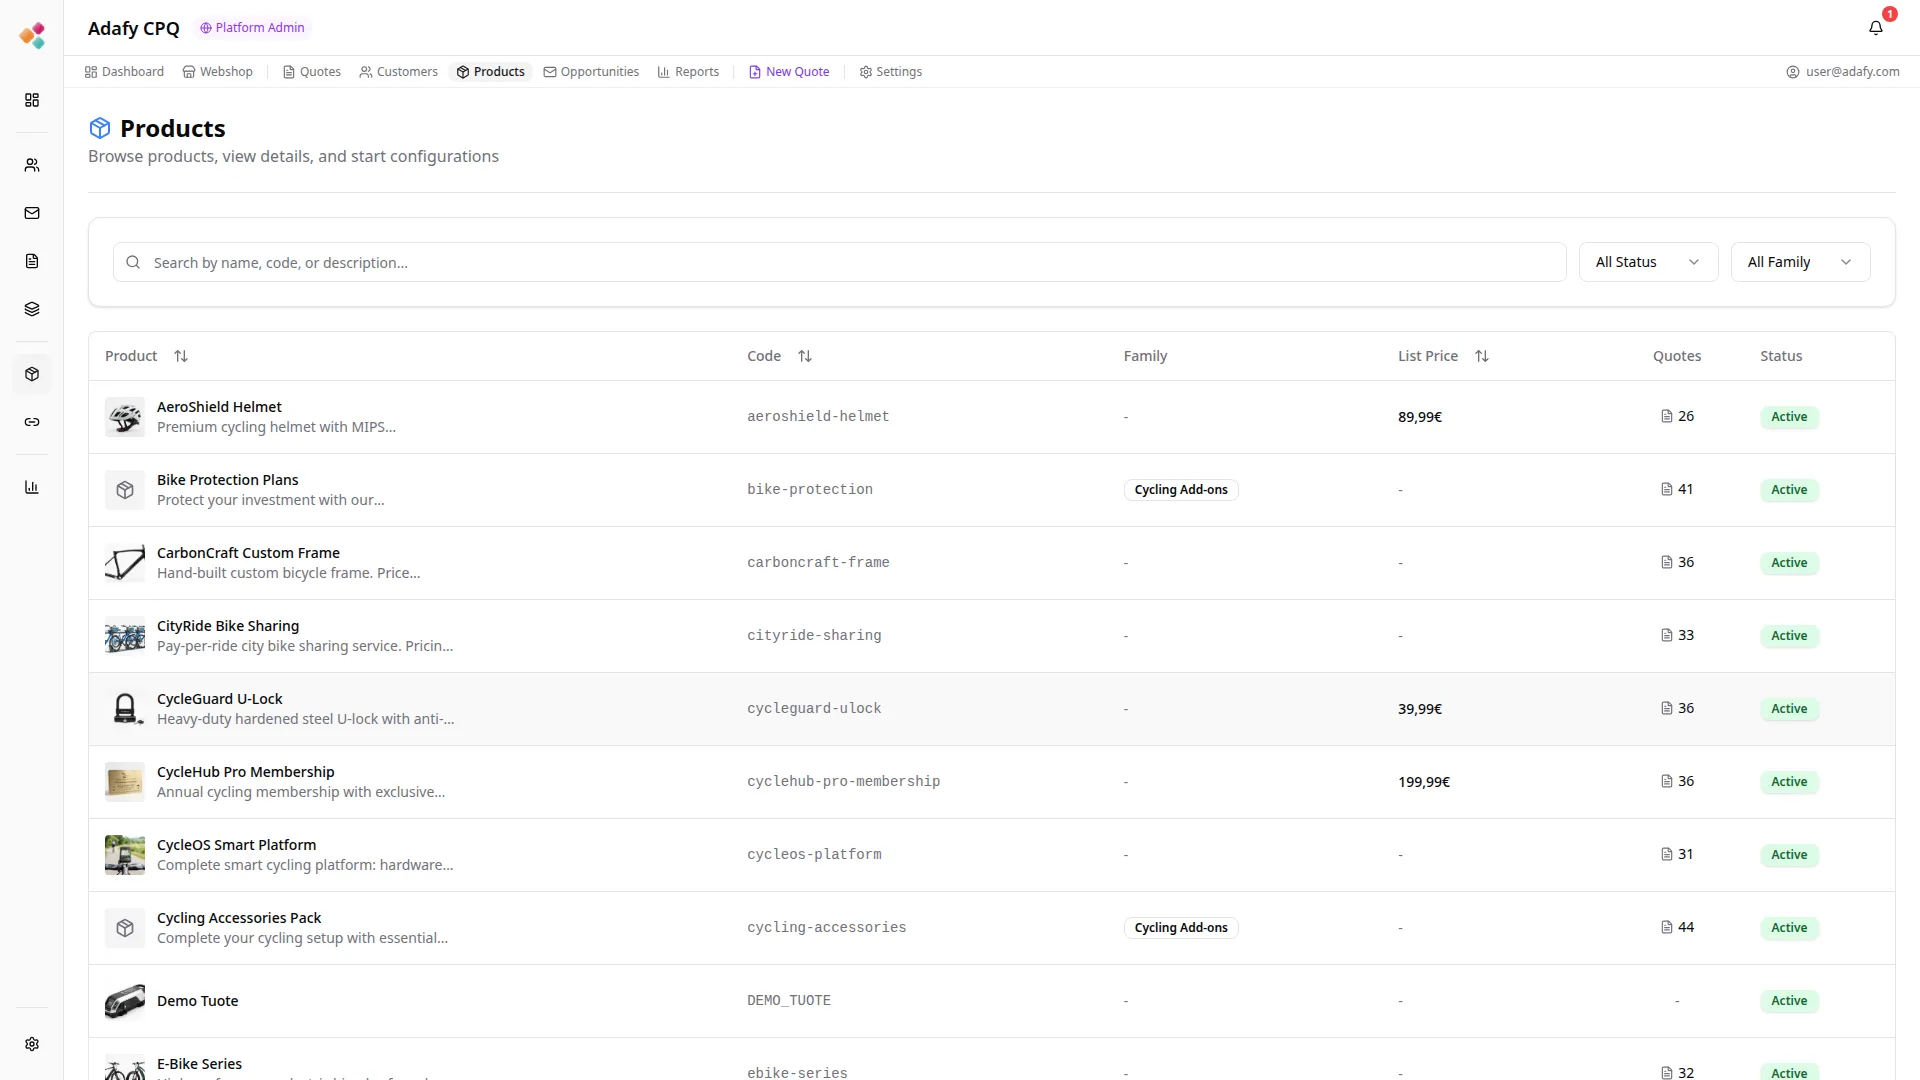The height and width of the screenshot is (1080, 1920).
Task: Switch to the Opportunities tab
Action: point(591,72)
